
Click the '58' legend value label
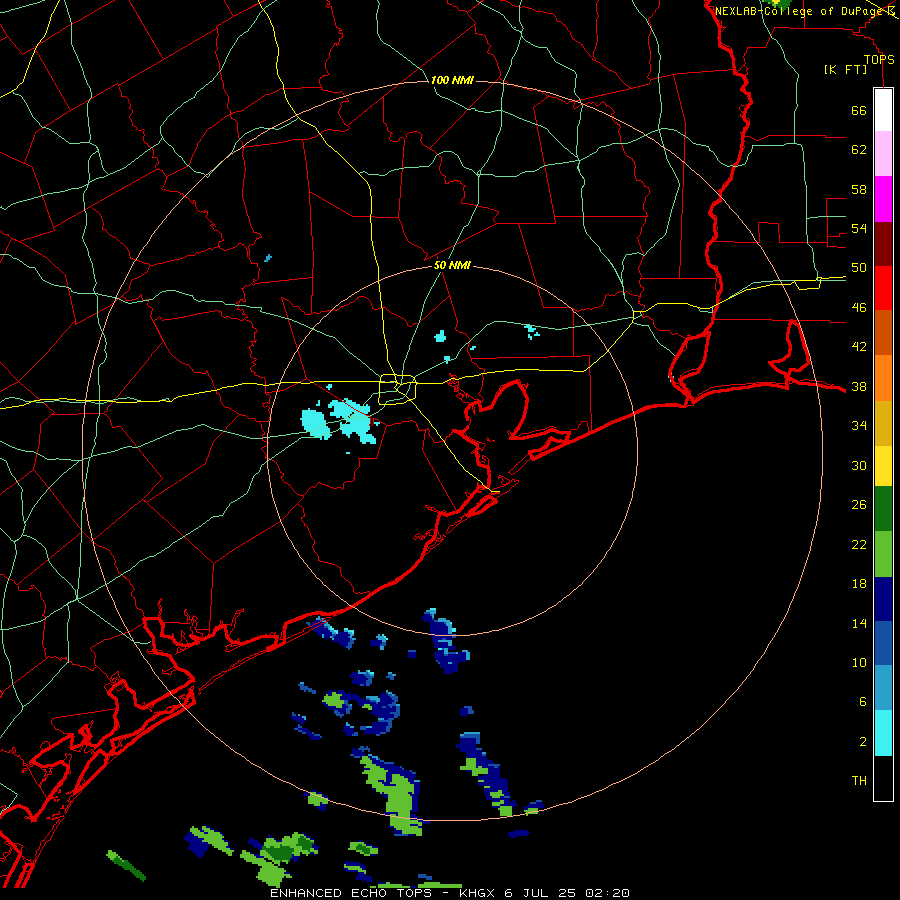coord(859,189)
